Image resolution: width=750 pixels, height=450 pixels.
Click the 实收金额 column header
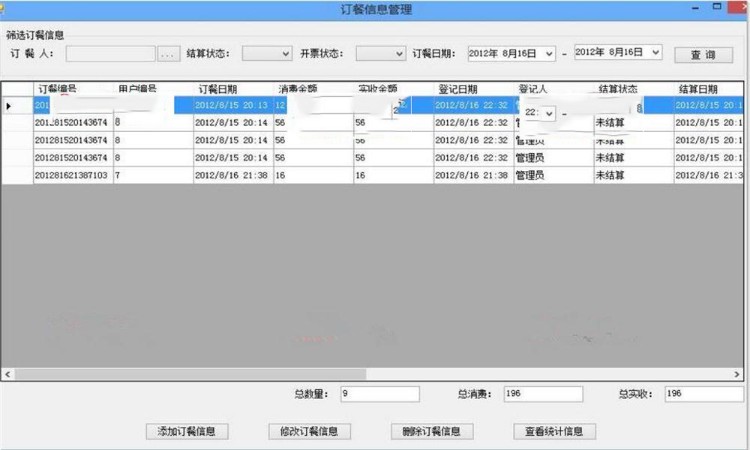(x=394, y=89)
